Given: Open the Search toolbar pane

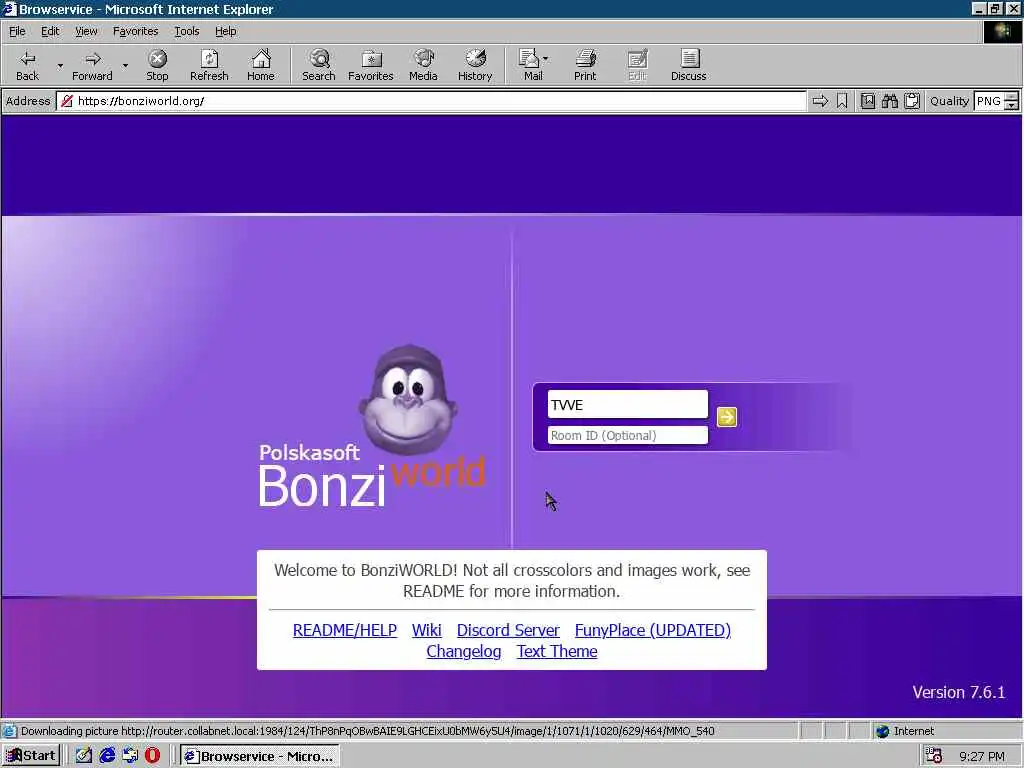Looking at the screenshot, I should click(x=319, y=65).
